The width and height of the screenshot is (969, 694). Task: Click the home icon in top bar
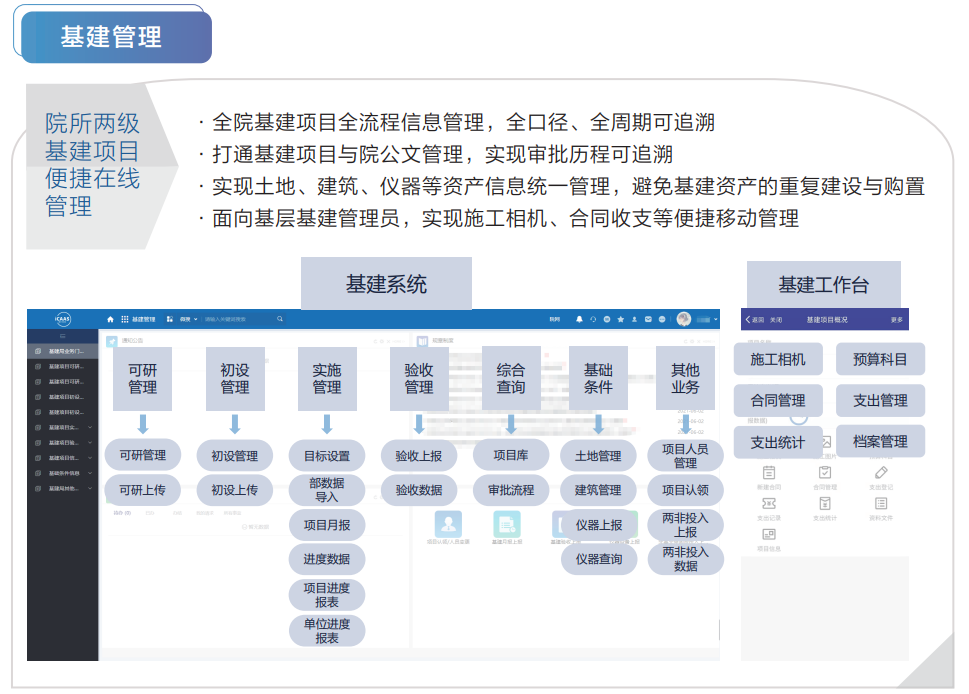point(111,319)
